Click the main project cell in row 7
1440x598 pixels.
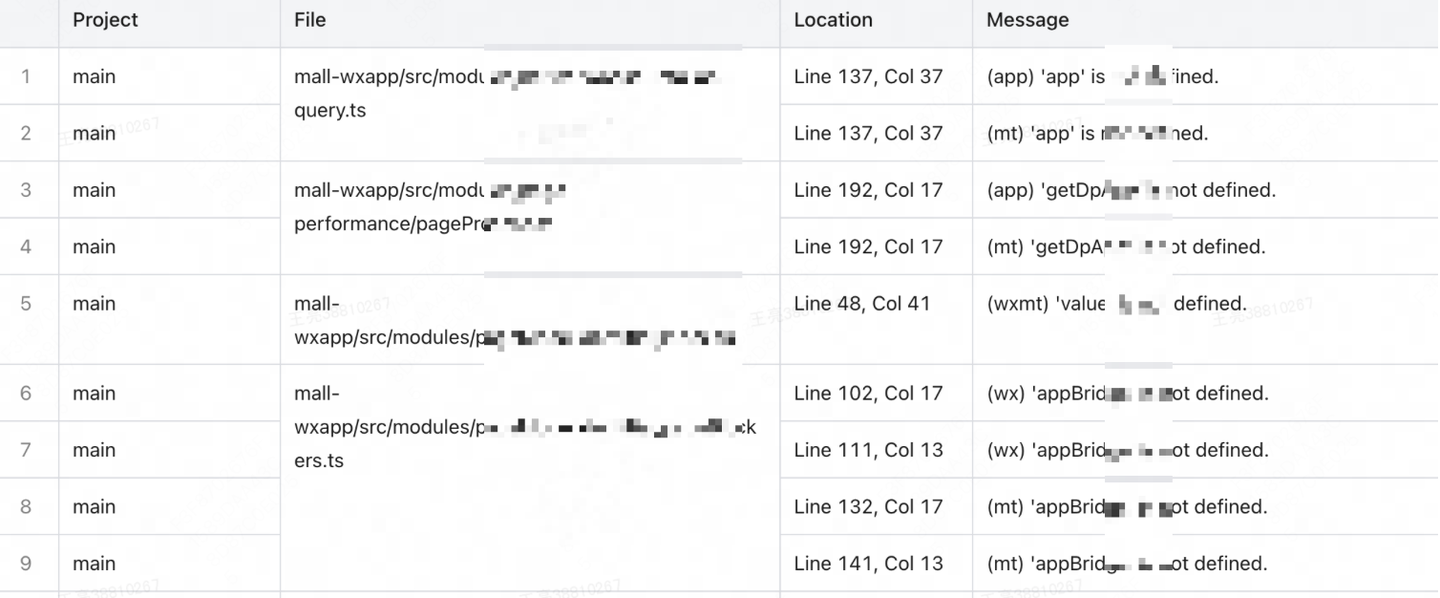pos(94,451)
